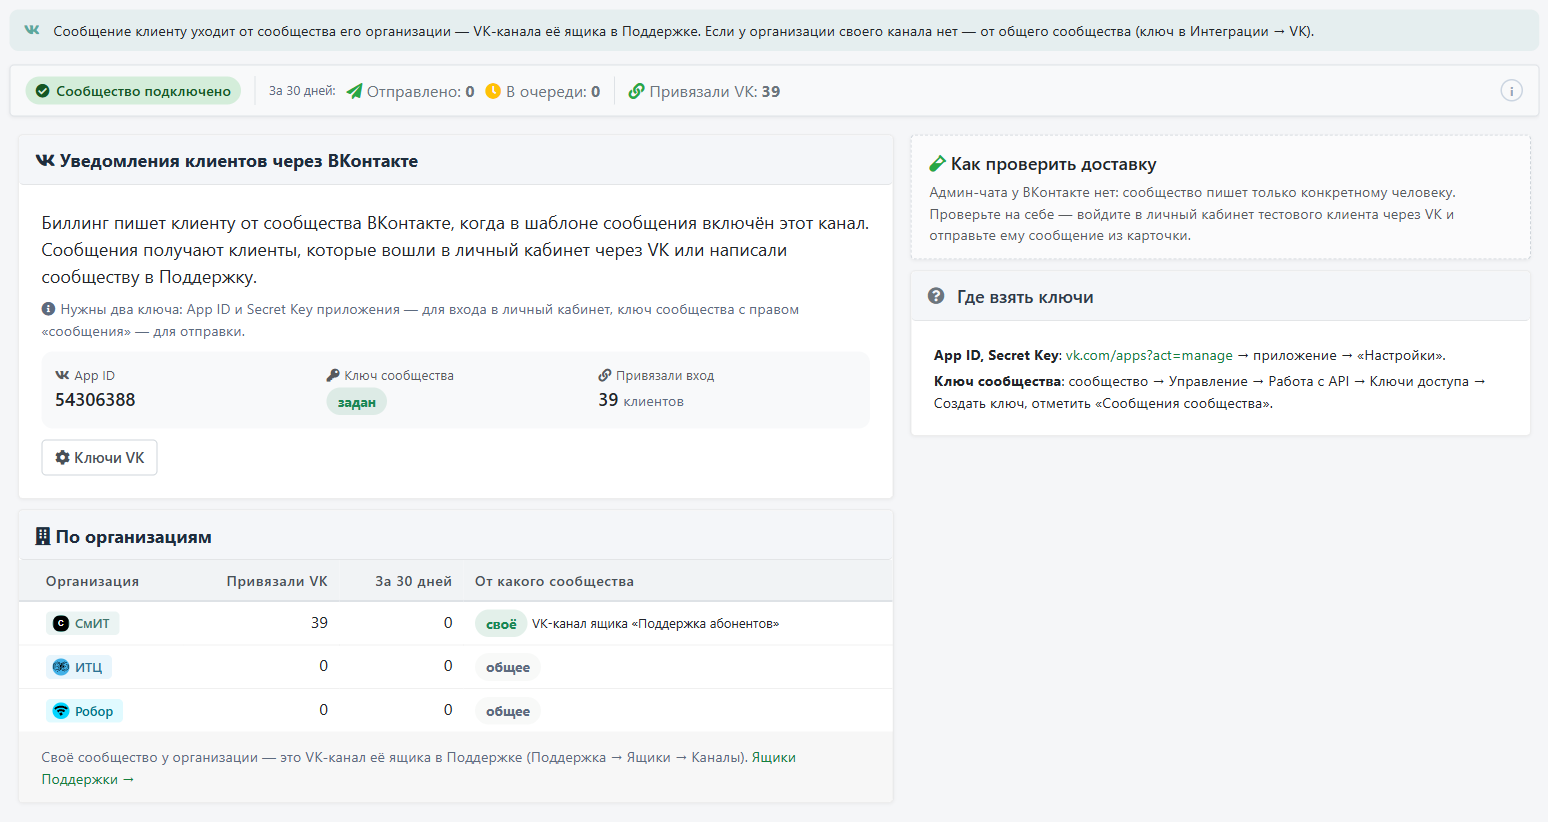This screenshot has height=822, width=1548.
Task: Click the От какого сообщества column header
Action: click(x=554, y=581)
